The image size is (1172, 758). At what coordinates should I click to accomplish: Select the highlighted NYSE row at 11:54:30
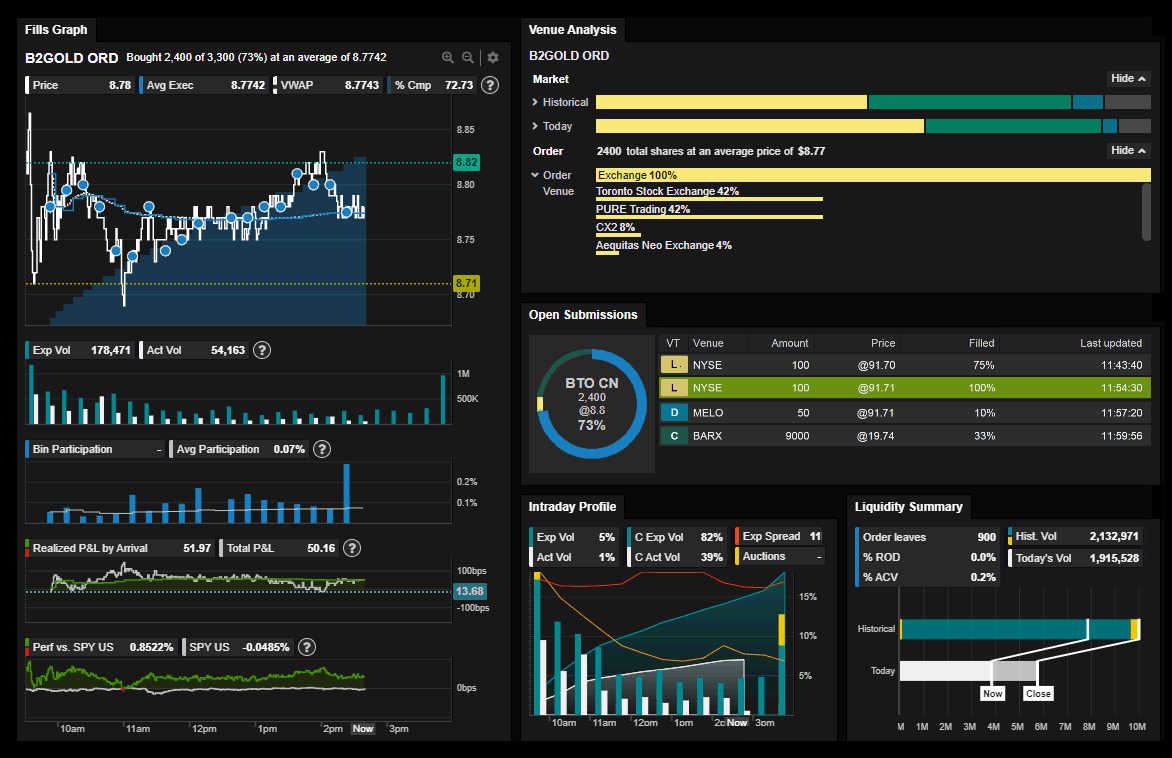point(904,388)
